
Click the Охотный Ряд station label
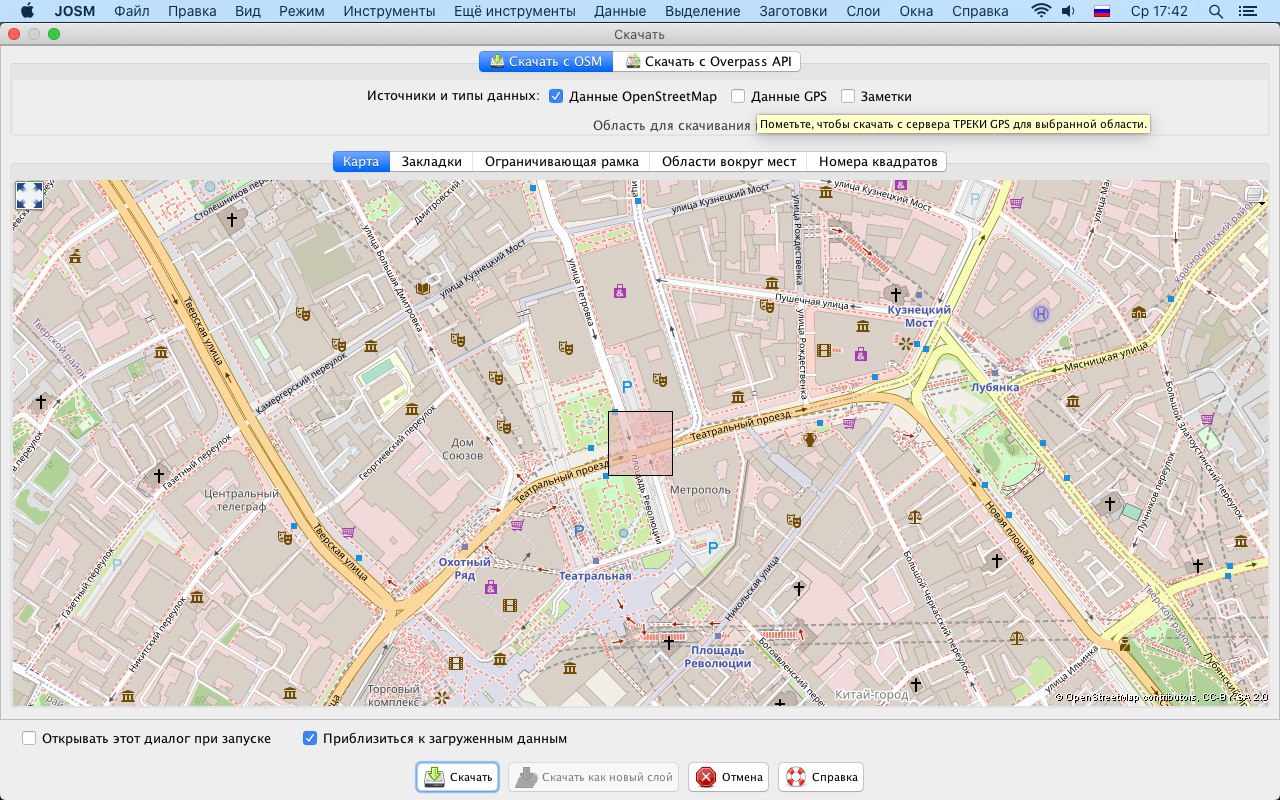[465, 569]
